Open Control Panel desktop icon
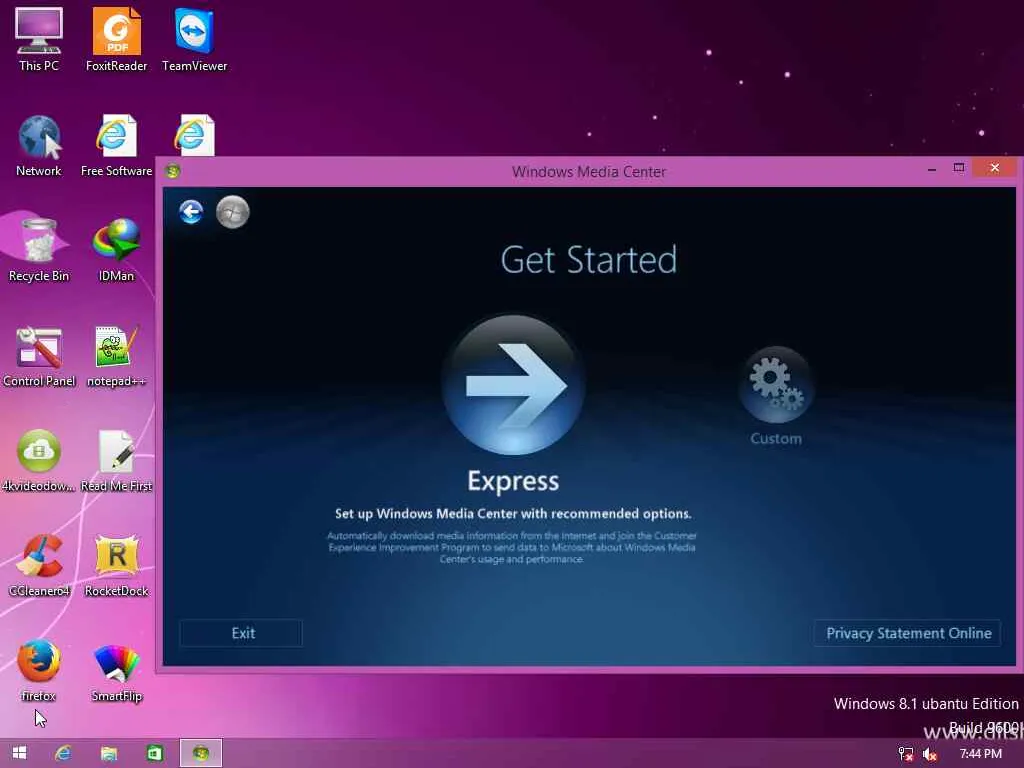 pos(39,356)
